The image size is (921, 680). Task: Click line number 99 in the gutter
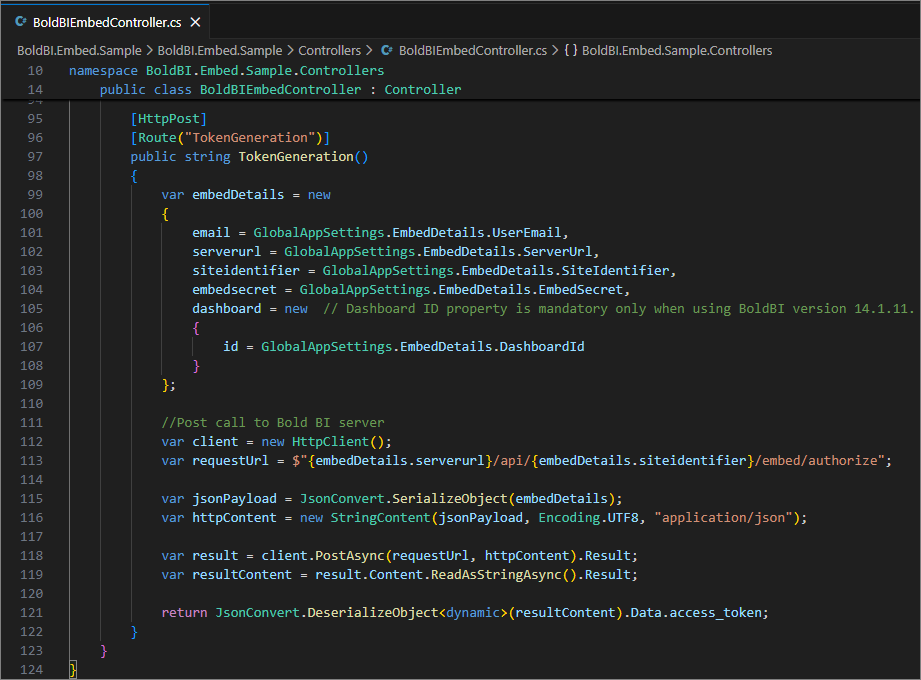coord(35,194)
